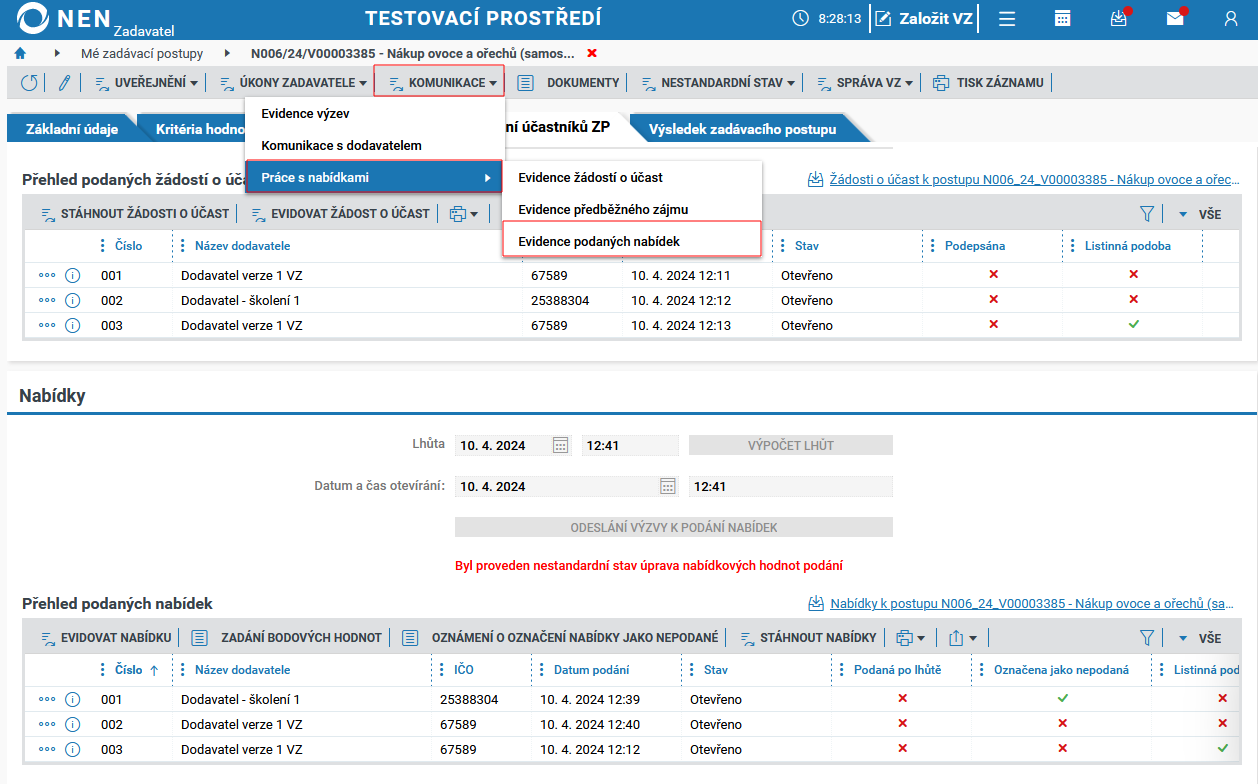Click filter icon in žádosti o účast table

pos(1147,214)
